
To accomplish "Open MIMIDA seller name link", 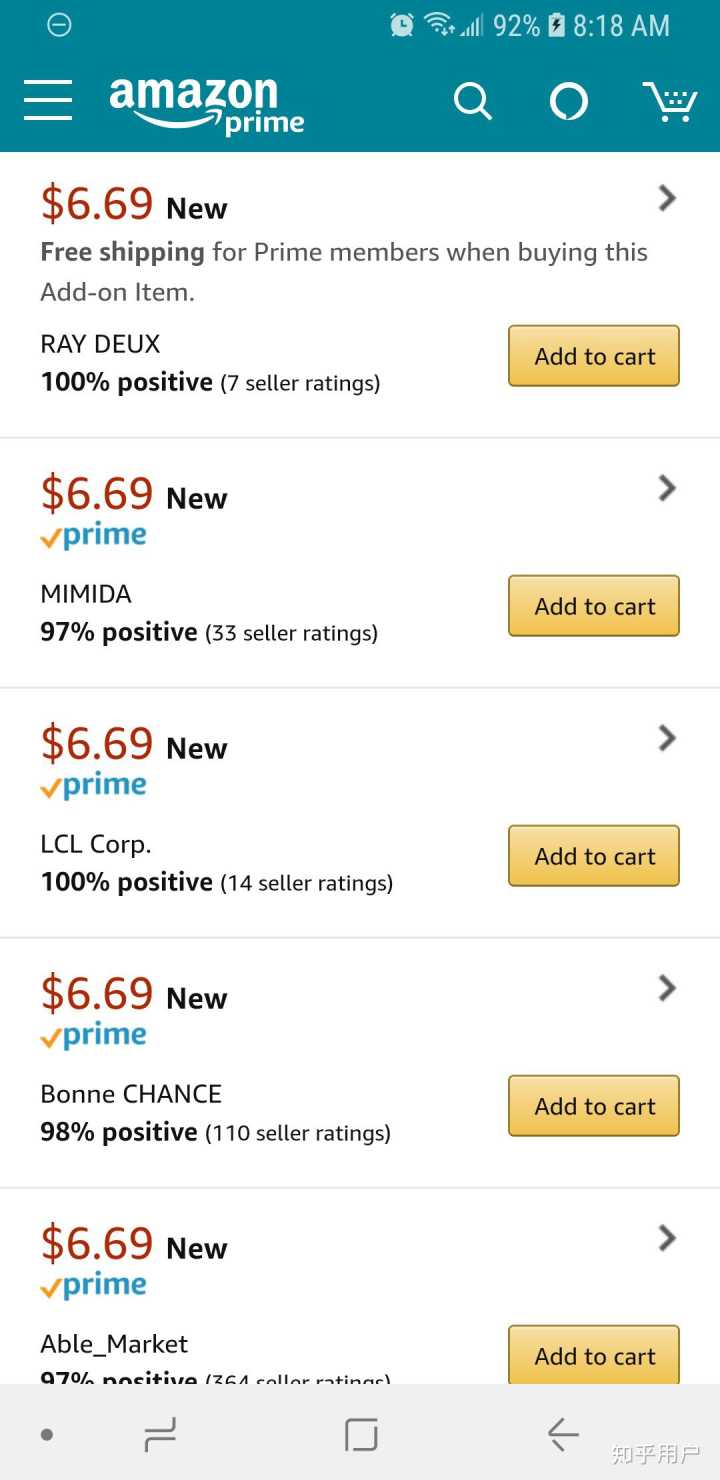I will coord(86,594).
